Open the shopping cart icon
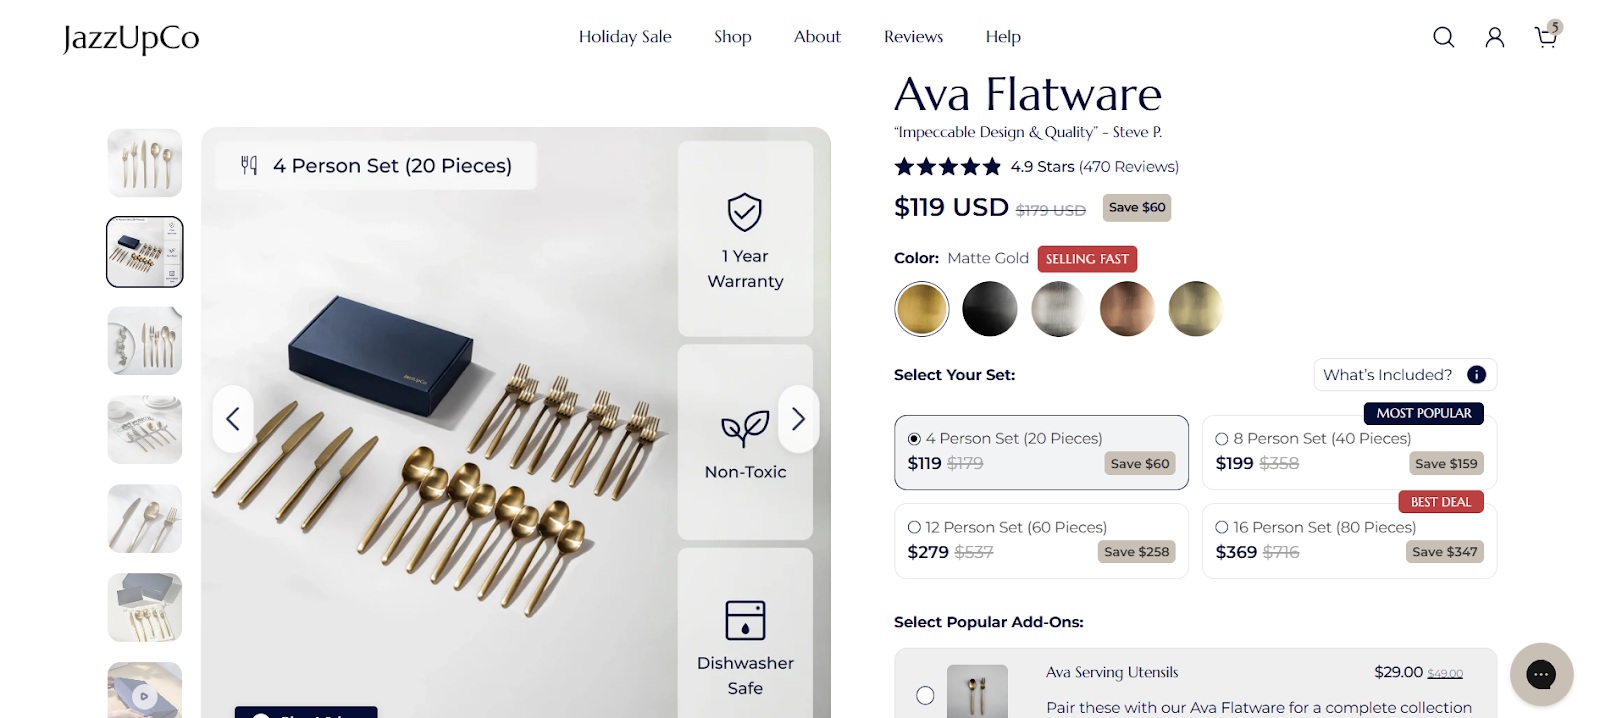 point(1546,37)
